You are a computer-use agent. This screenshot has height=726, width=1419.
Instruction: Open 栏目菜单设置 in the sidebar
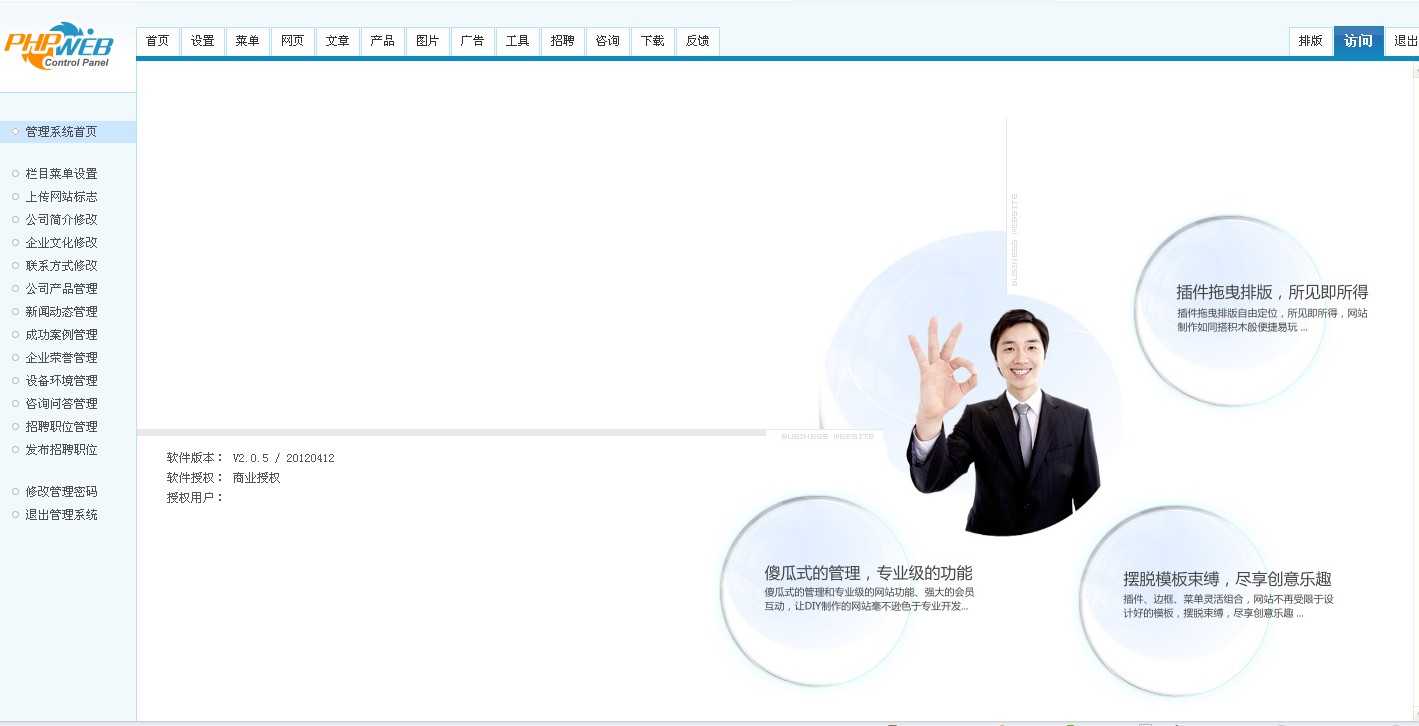61,173
